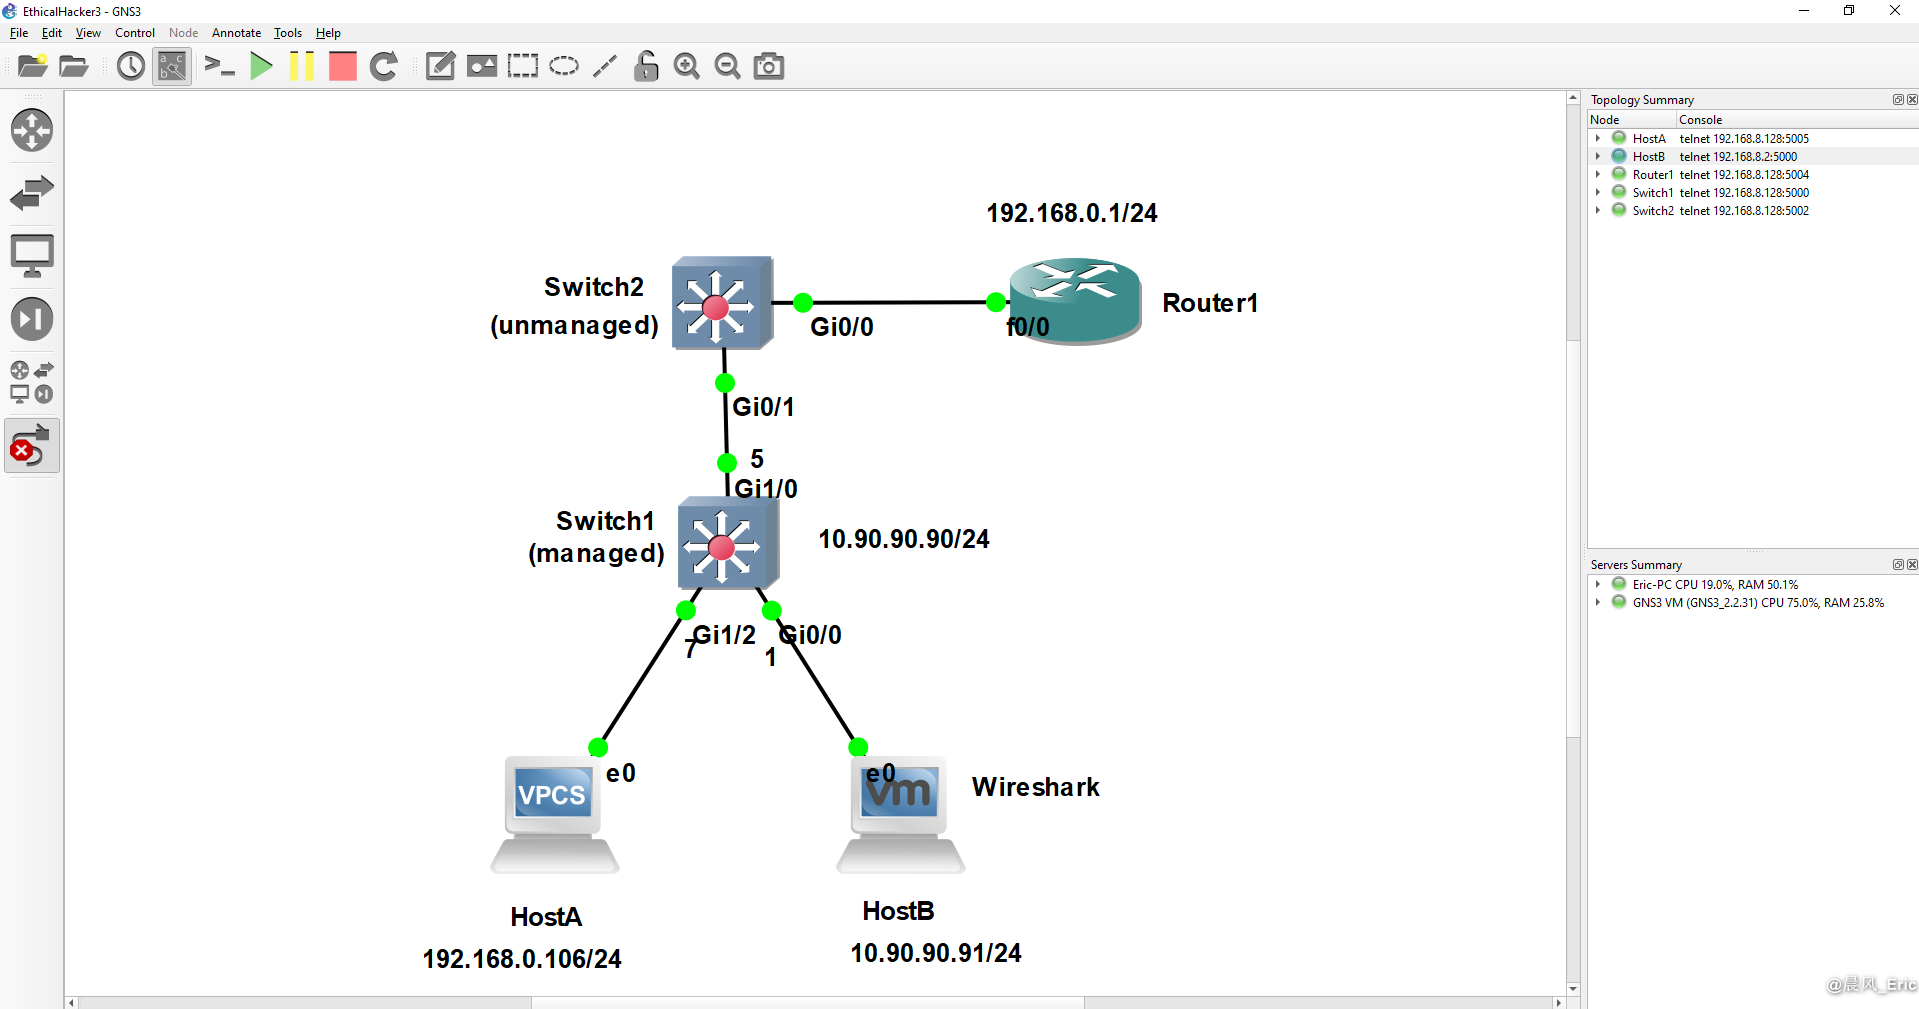Click the Node column header
The height and width of the screenshot is (1009, 1919).
[x=1632, y=120]
